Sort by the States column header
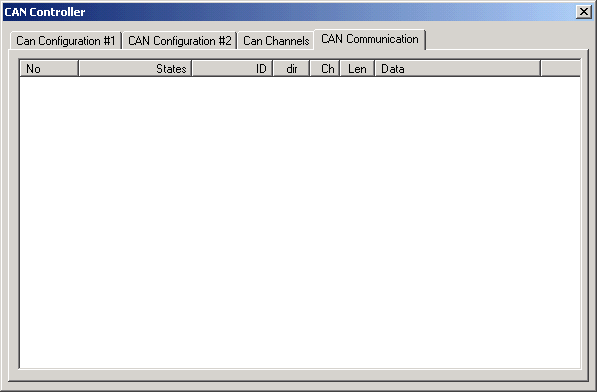 point(135,69)
